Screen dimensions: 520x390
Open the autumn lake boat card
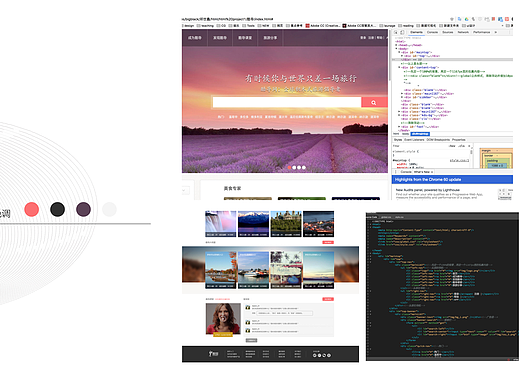tap(221, 270)
